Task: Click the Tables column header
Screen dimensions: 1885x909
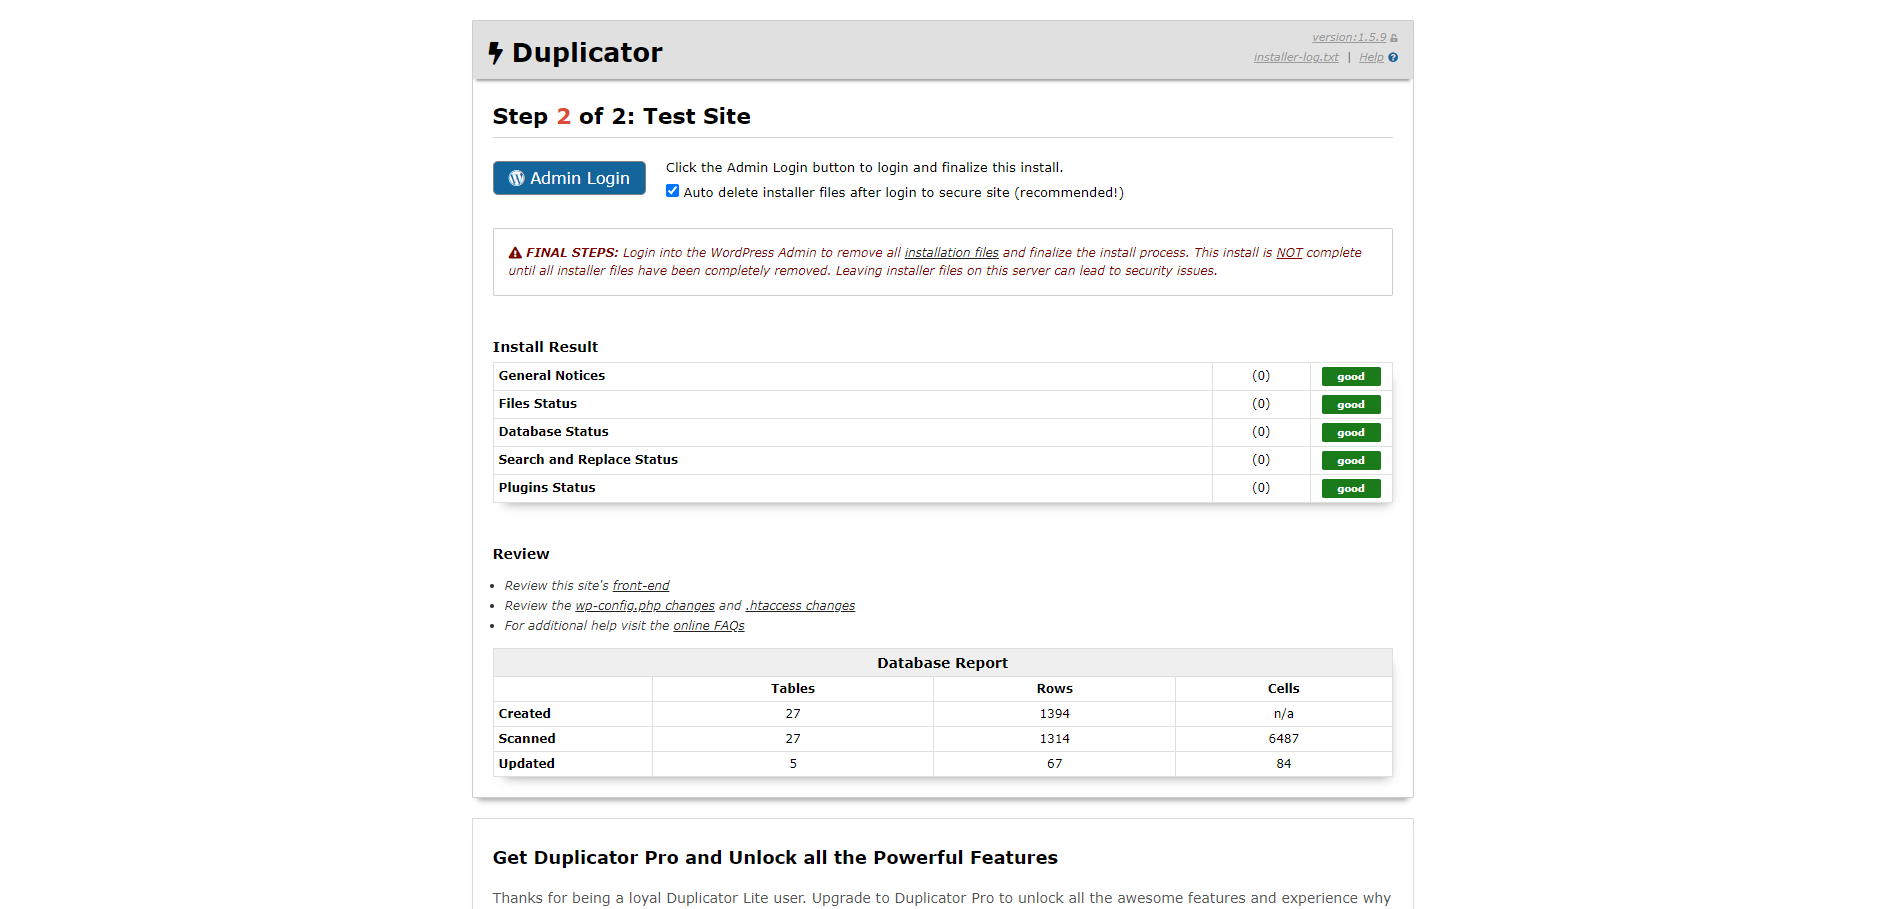Action: 793,689
